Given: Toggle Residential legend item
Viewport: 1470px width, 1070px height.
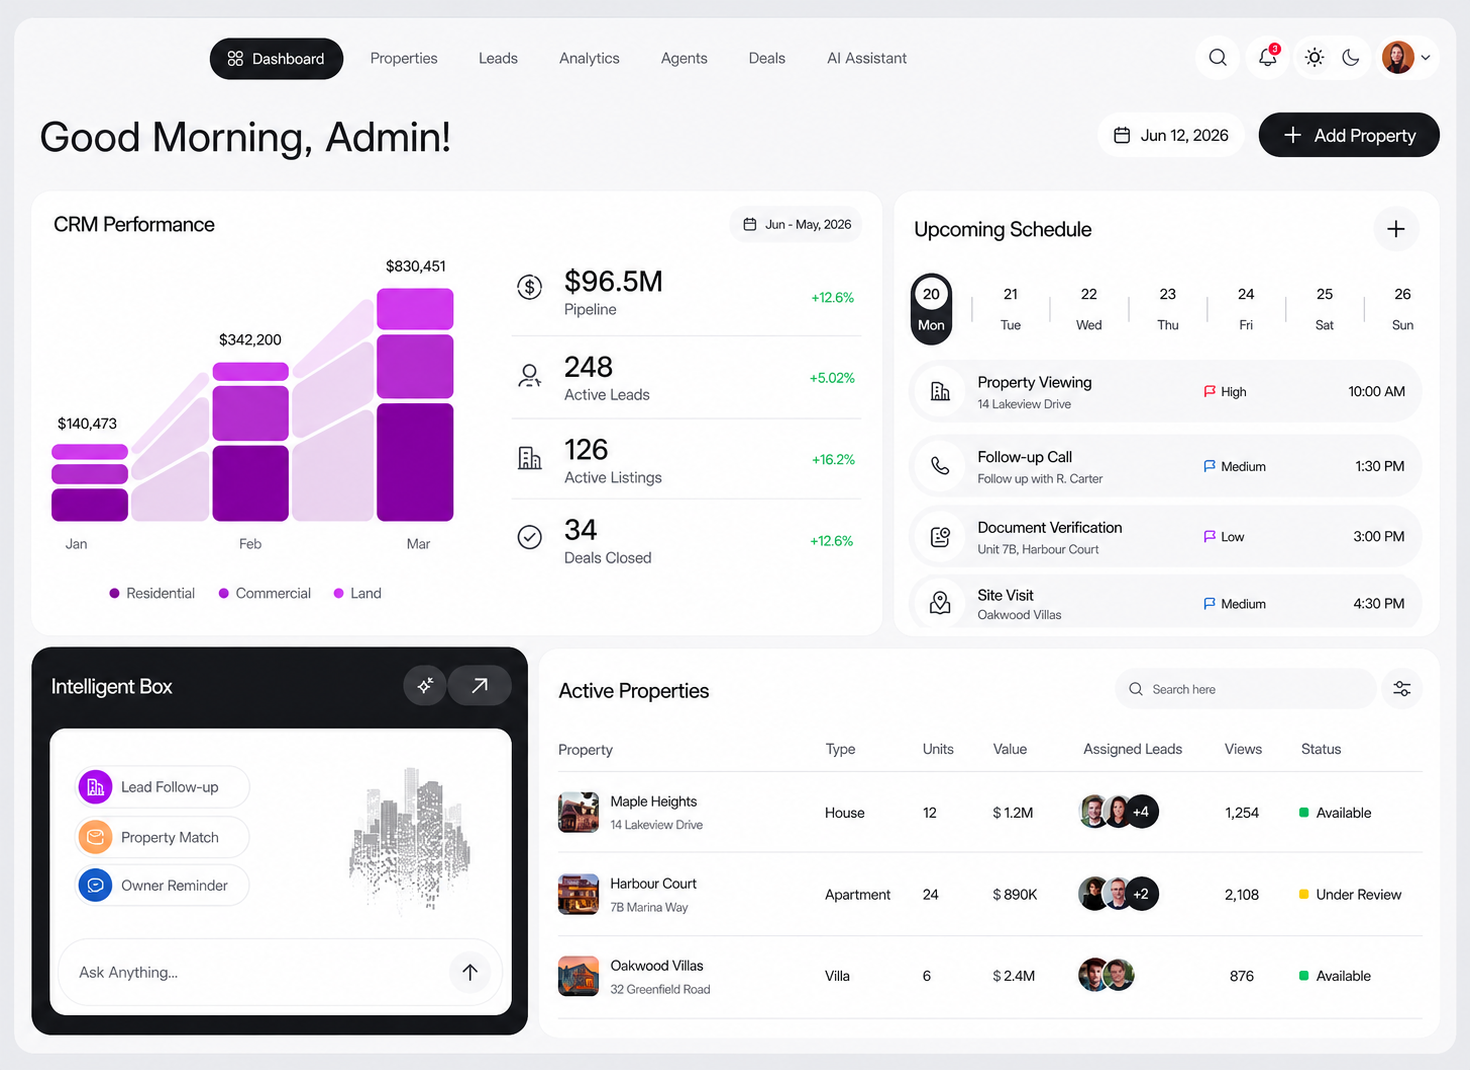Looking at the screenshot, I should pyautogui.click(x=152, y=593).
